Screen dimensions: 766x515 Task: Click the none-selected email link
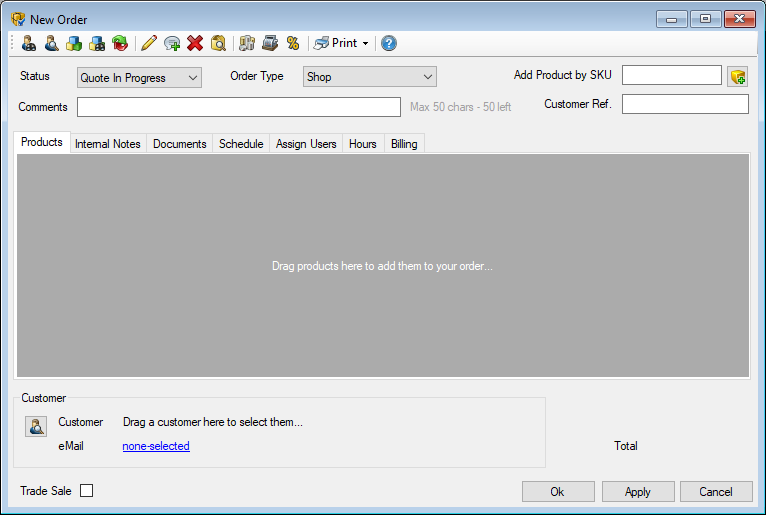156,446
